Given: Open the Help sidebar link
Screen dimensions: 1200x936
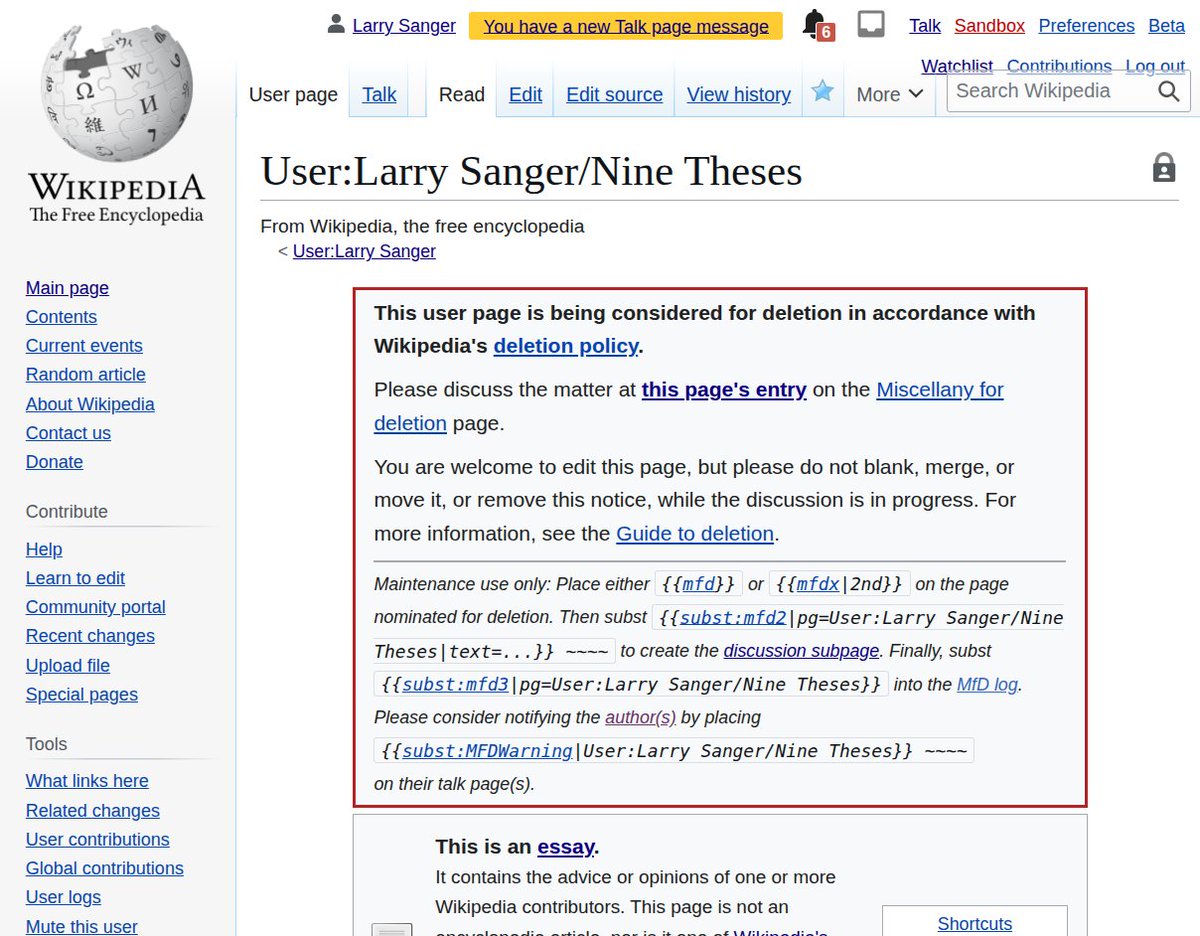Looking at the screenshot, I should [44, 549].
